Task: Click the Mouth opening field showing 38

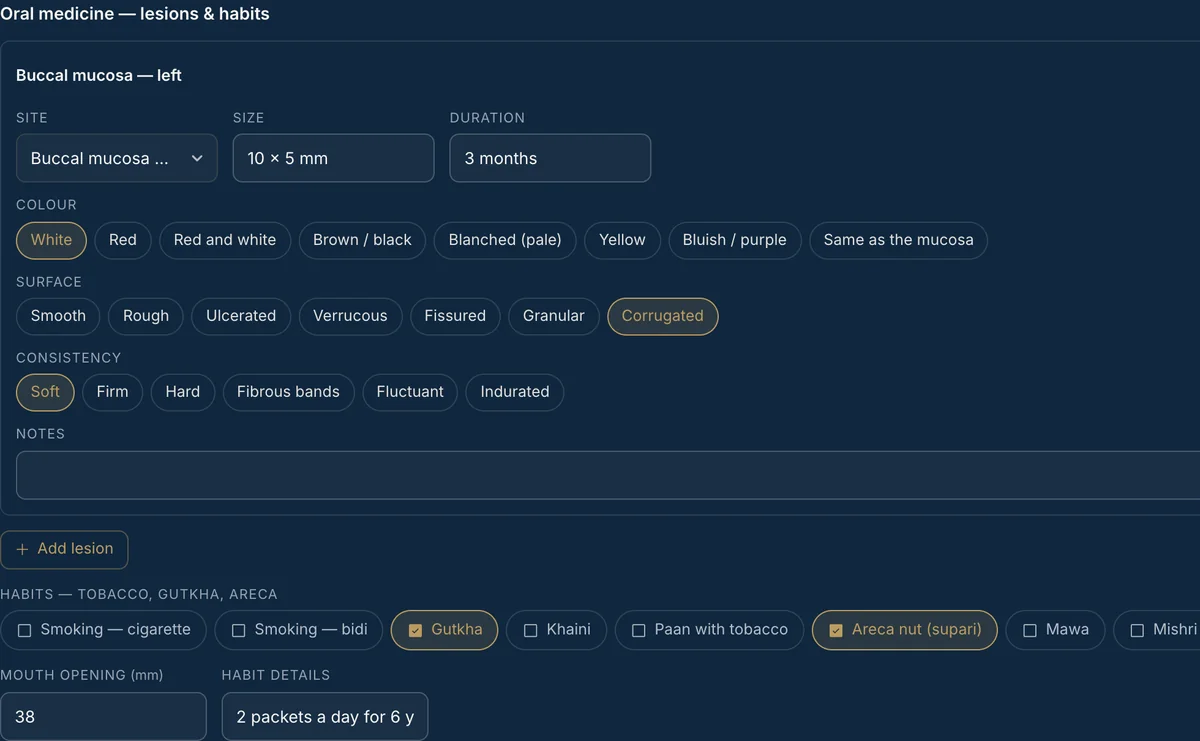Action: [104, 717]
